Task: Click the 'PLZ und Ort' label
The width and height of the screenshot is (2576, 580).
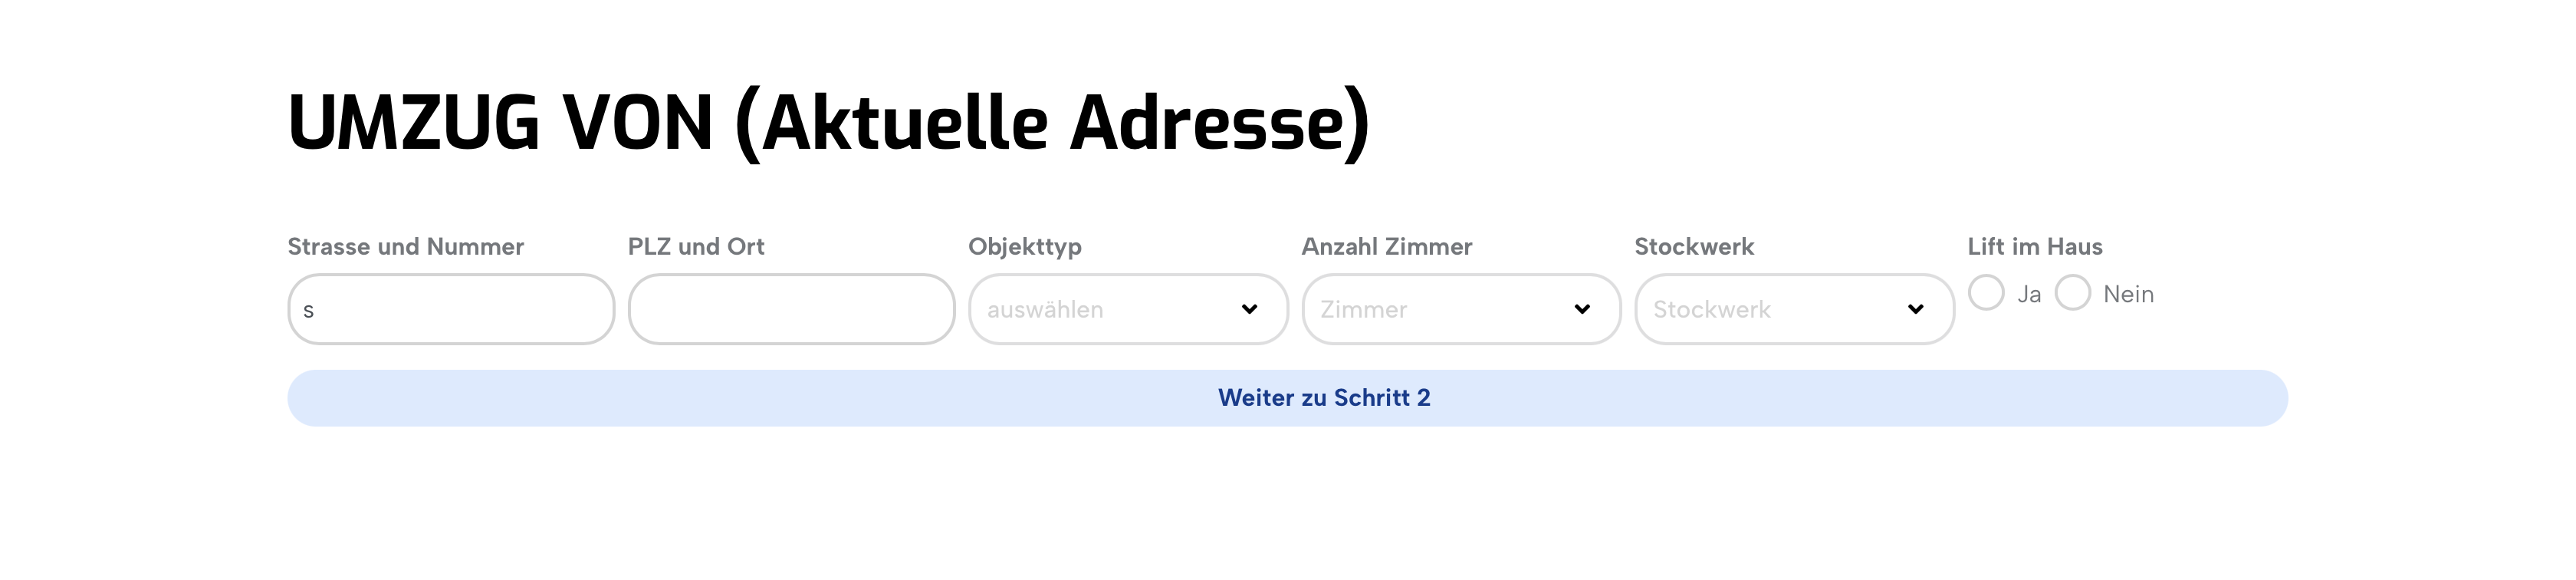Action: [x=696, y=247]
